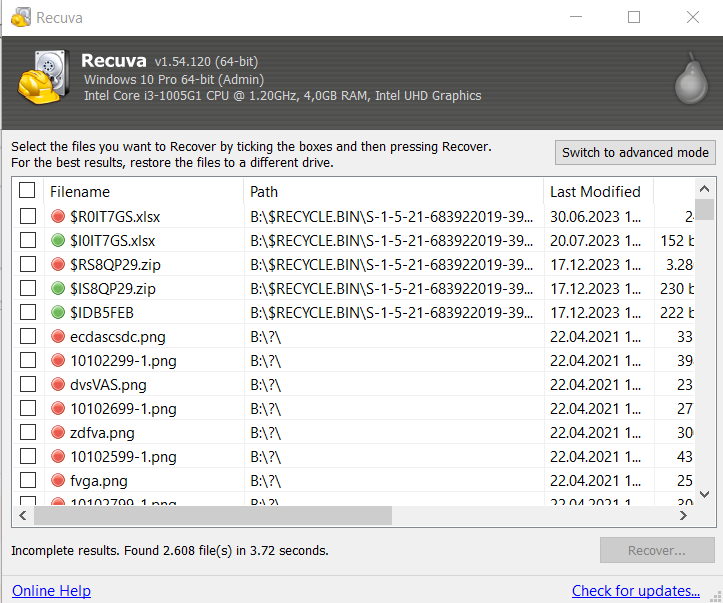Click the horizontal scrollbar thumb
Image resolution: width=723 pixels, height=603 pixels.
pos(213,515)
